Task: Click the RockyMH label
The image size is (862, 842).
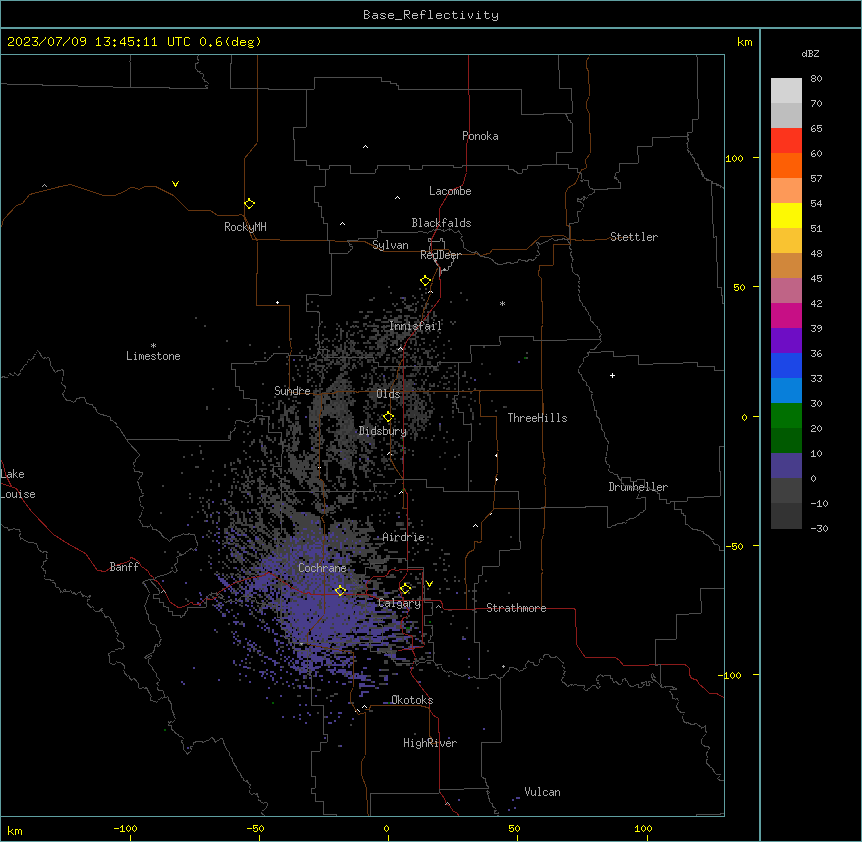Action: tap(245, 227)
